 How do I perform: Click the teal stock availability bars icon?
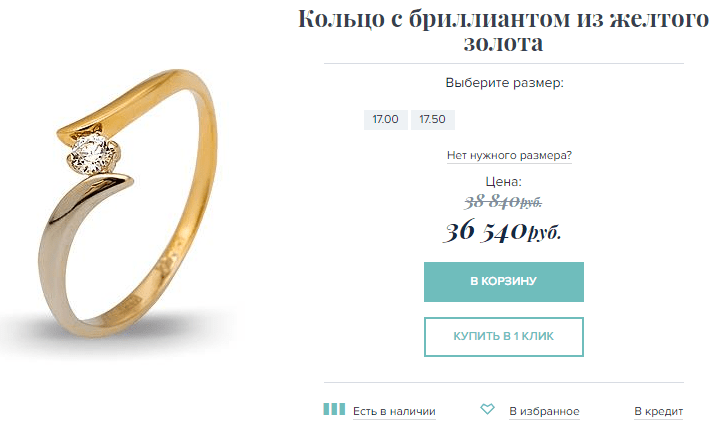pyautogui.click(x=334, y=409)
